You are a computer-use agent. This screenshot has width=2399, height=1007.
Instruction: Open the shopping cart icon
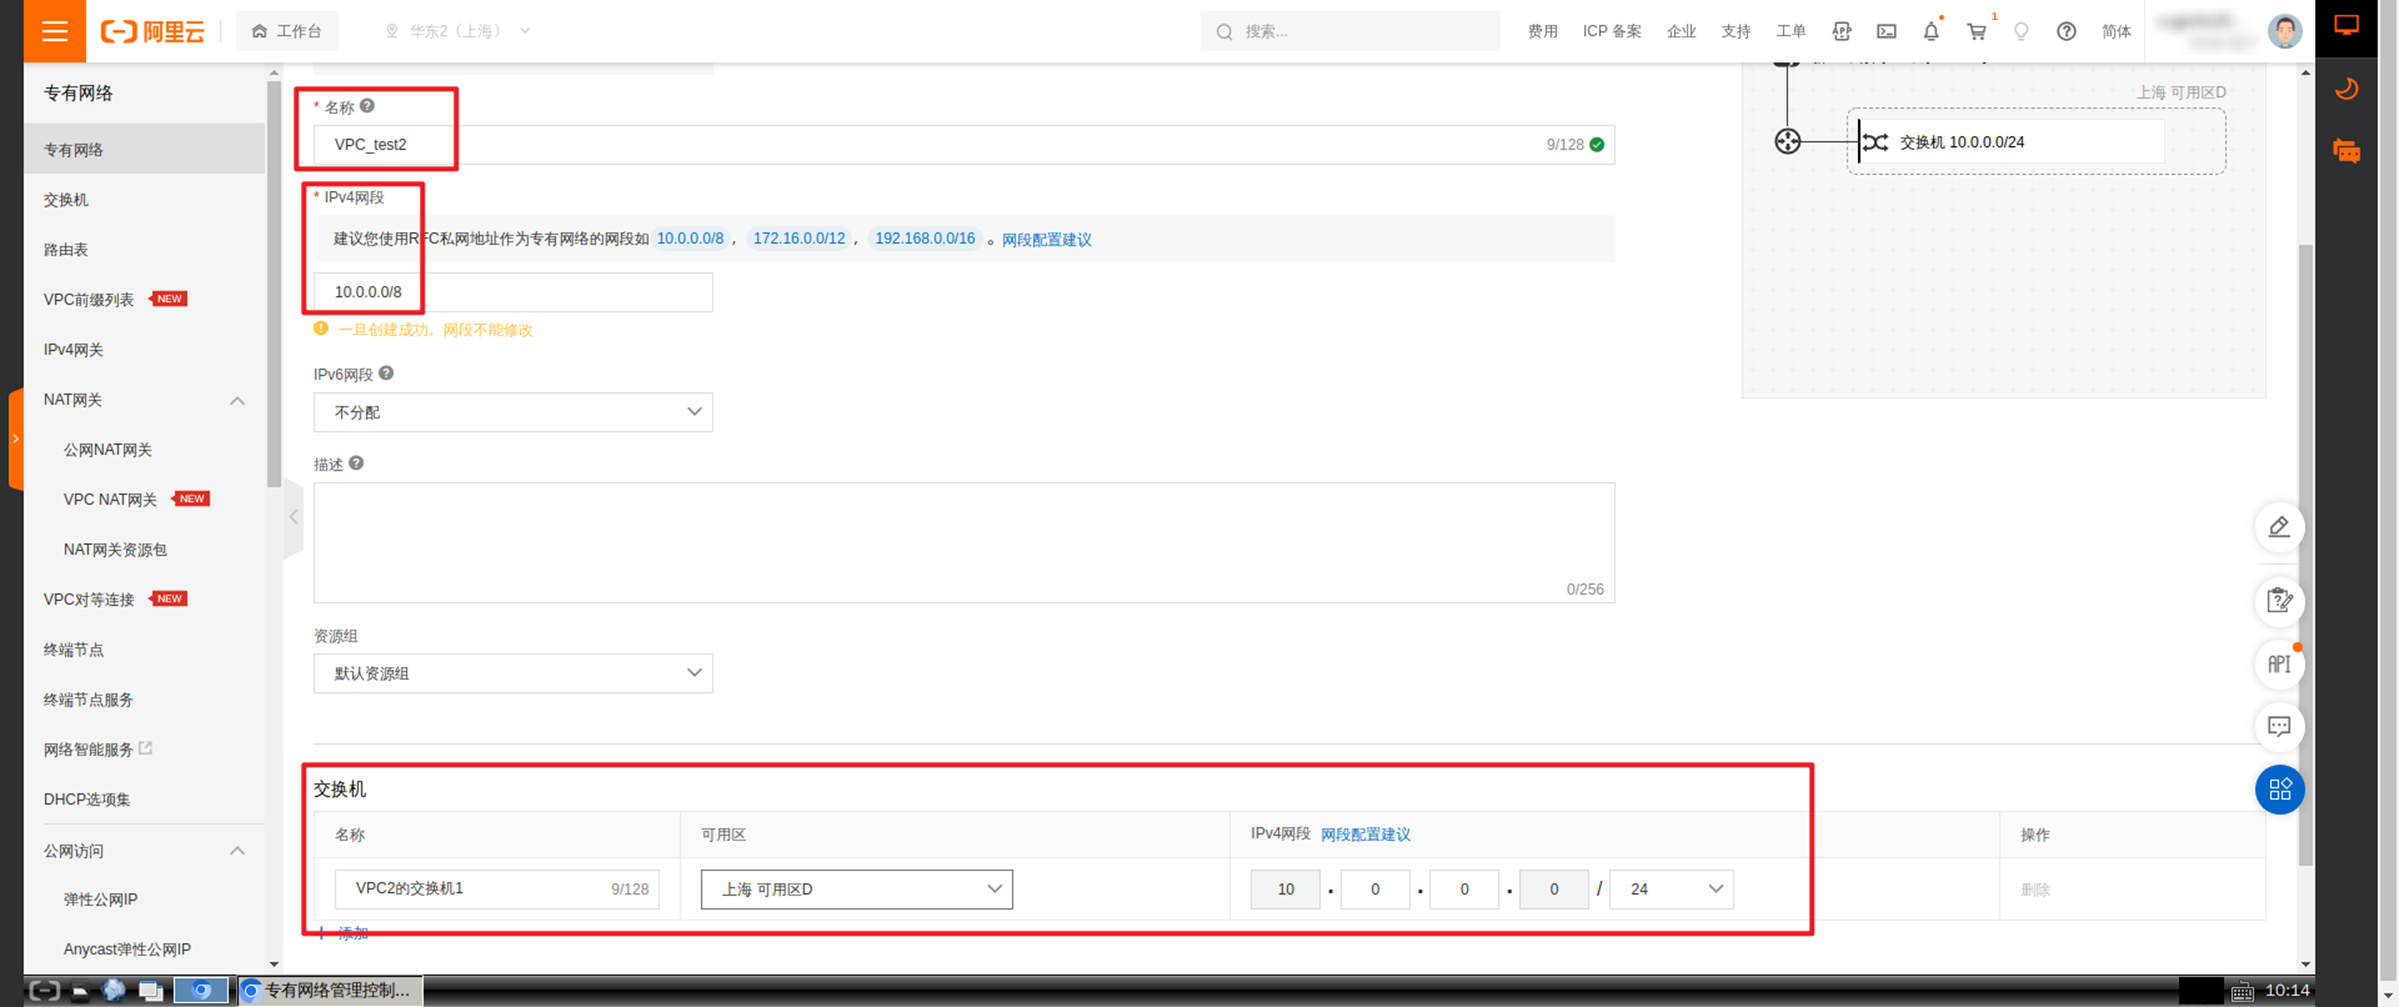coord(1977,31)
